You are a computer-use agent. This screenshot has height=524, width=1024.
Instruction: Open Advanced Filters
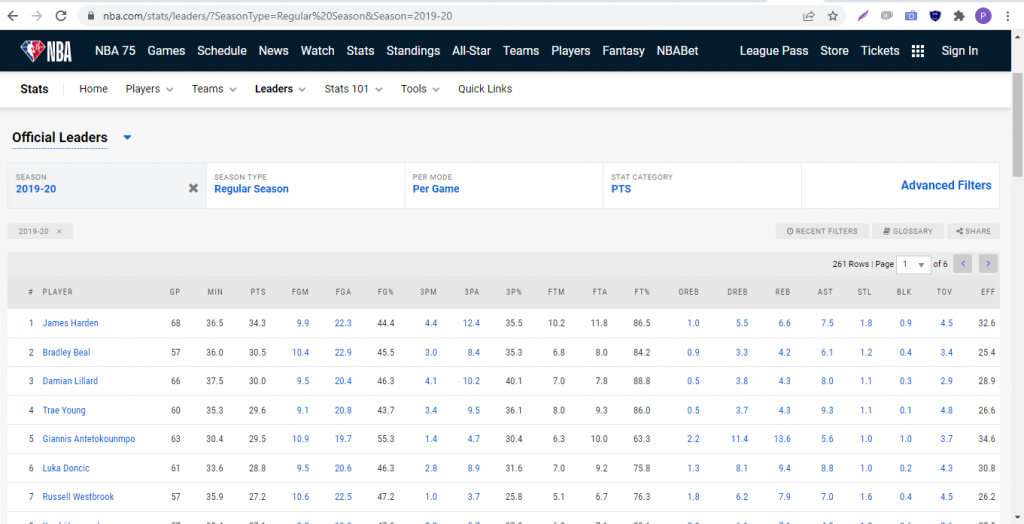946,186
